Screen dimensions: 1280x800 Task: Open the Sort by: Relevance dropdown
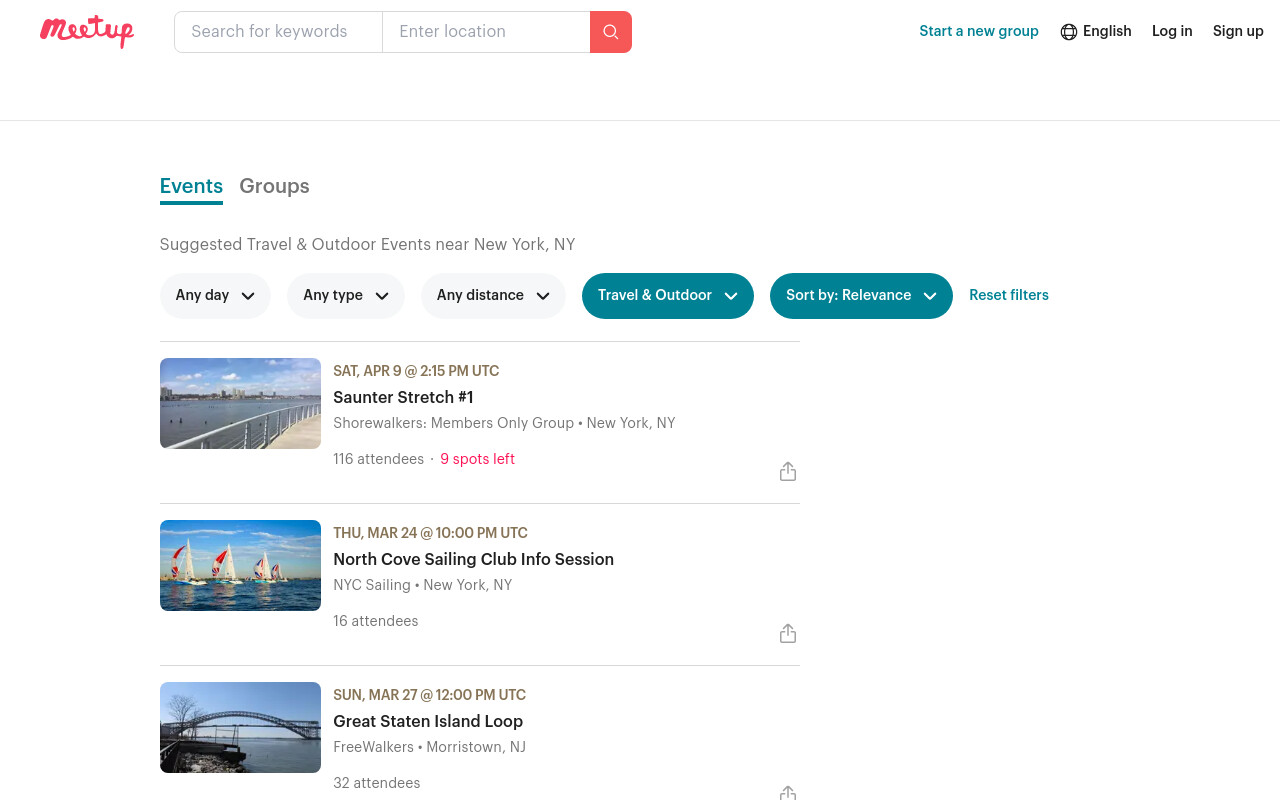coord(861,296)
